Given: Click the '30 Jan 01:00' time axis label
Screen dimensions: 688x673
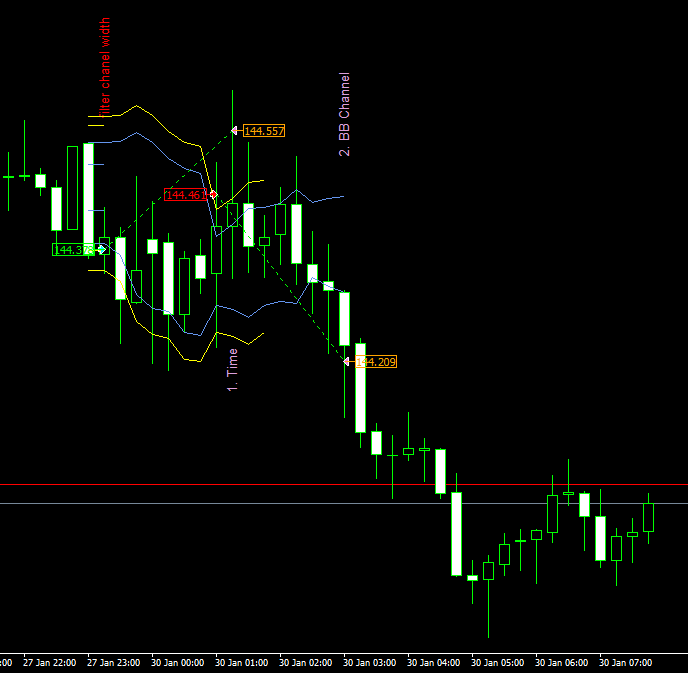Looking at the screenshot, I should tap(242, 663).
